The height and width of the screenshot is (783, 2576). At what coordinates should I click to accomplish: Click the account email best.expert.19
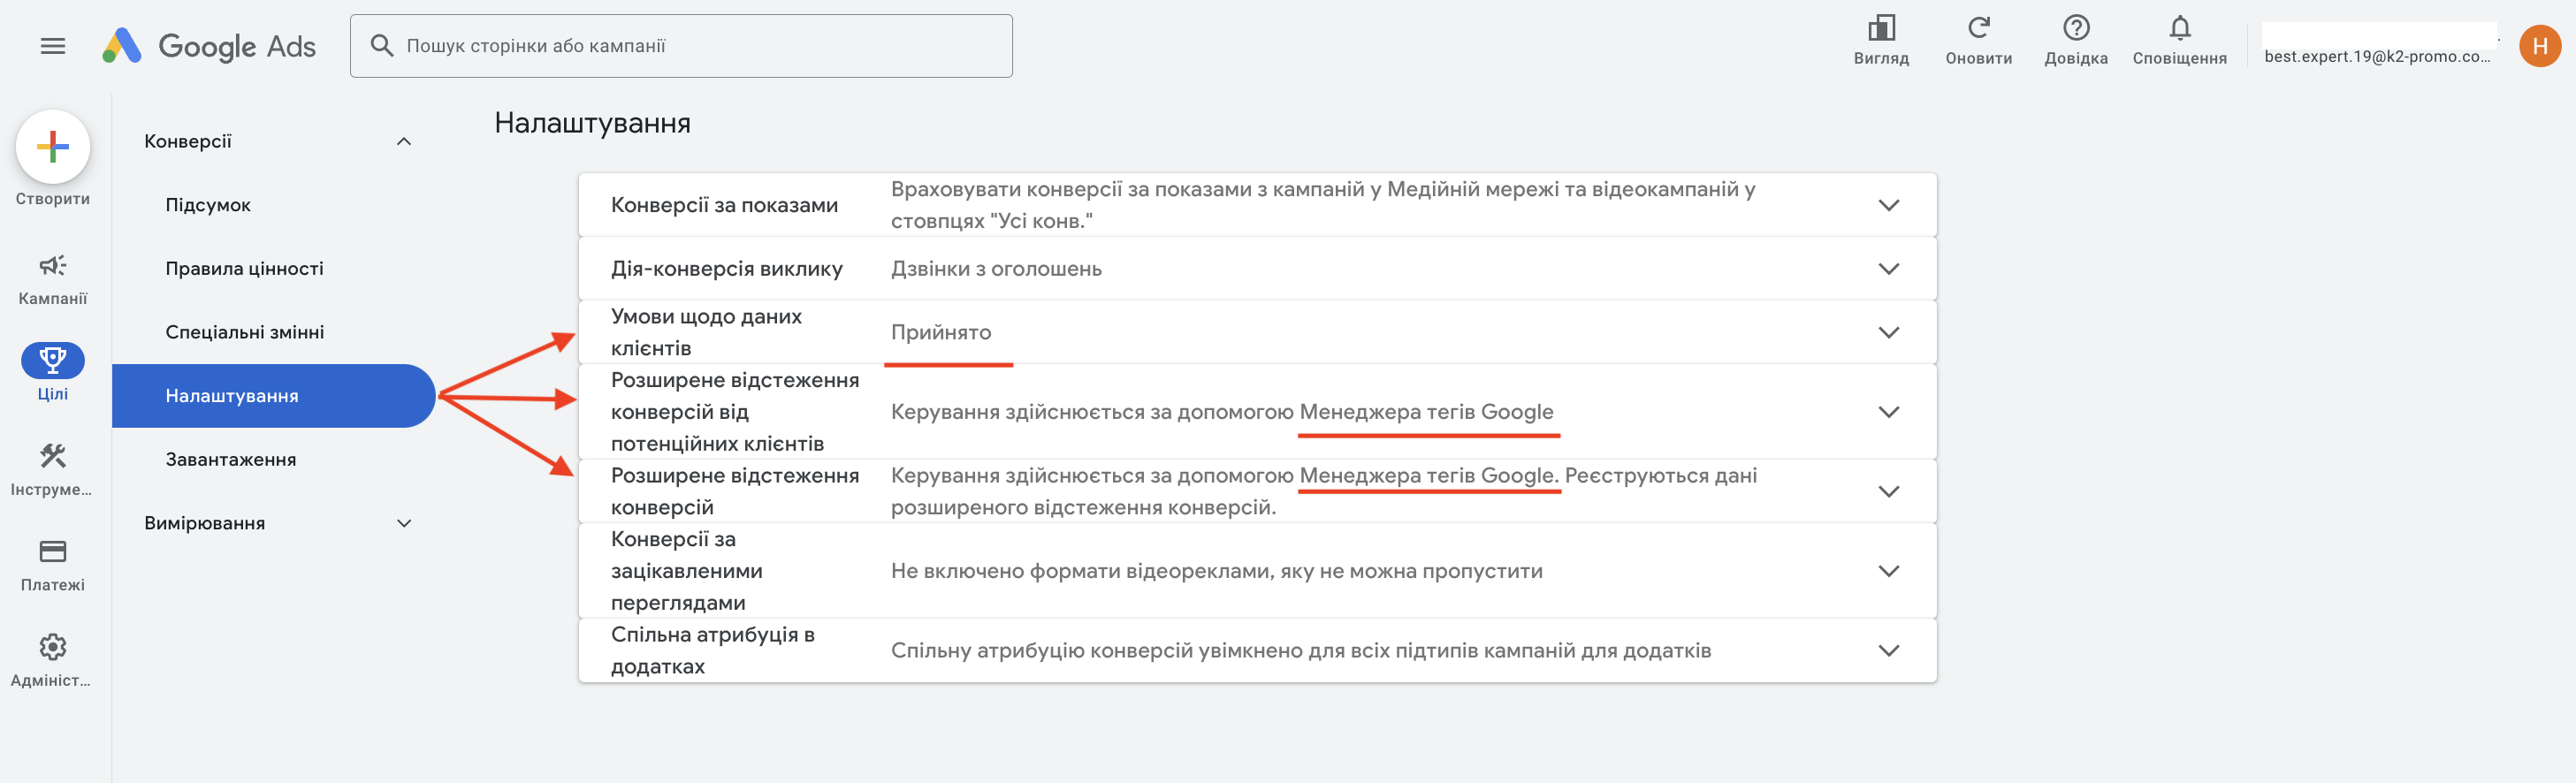click(x=2376, y=57)
